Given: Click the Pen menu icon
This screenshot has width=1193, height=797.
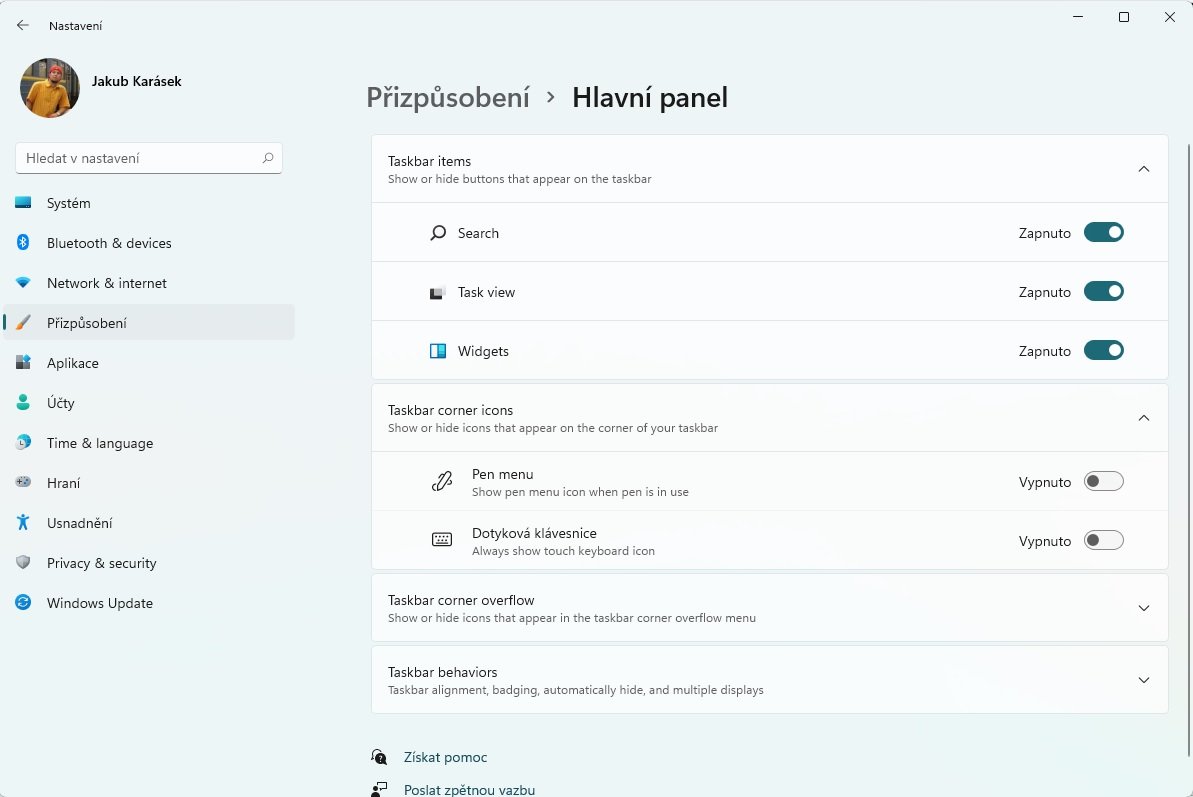Looking at the screenshot, I should click(442, 481).
